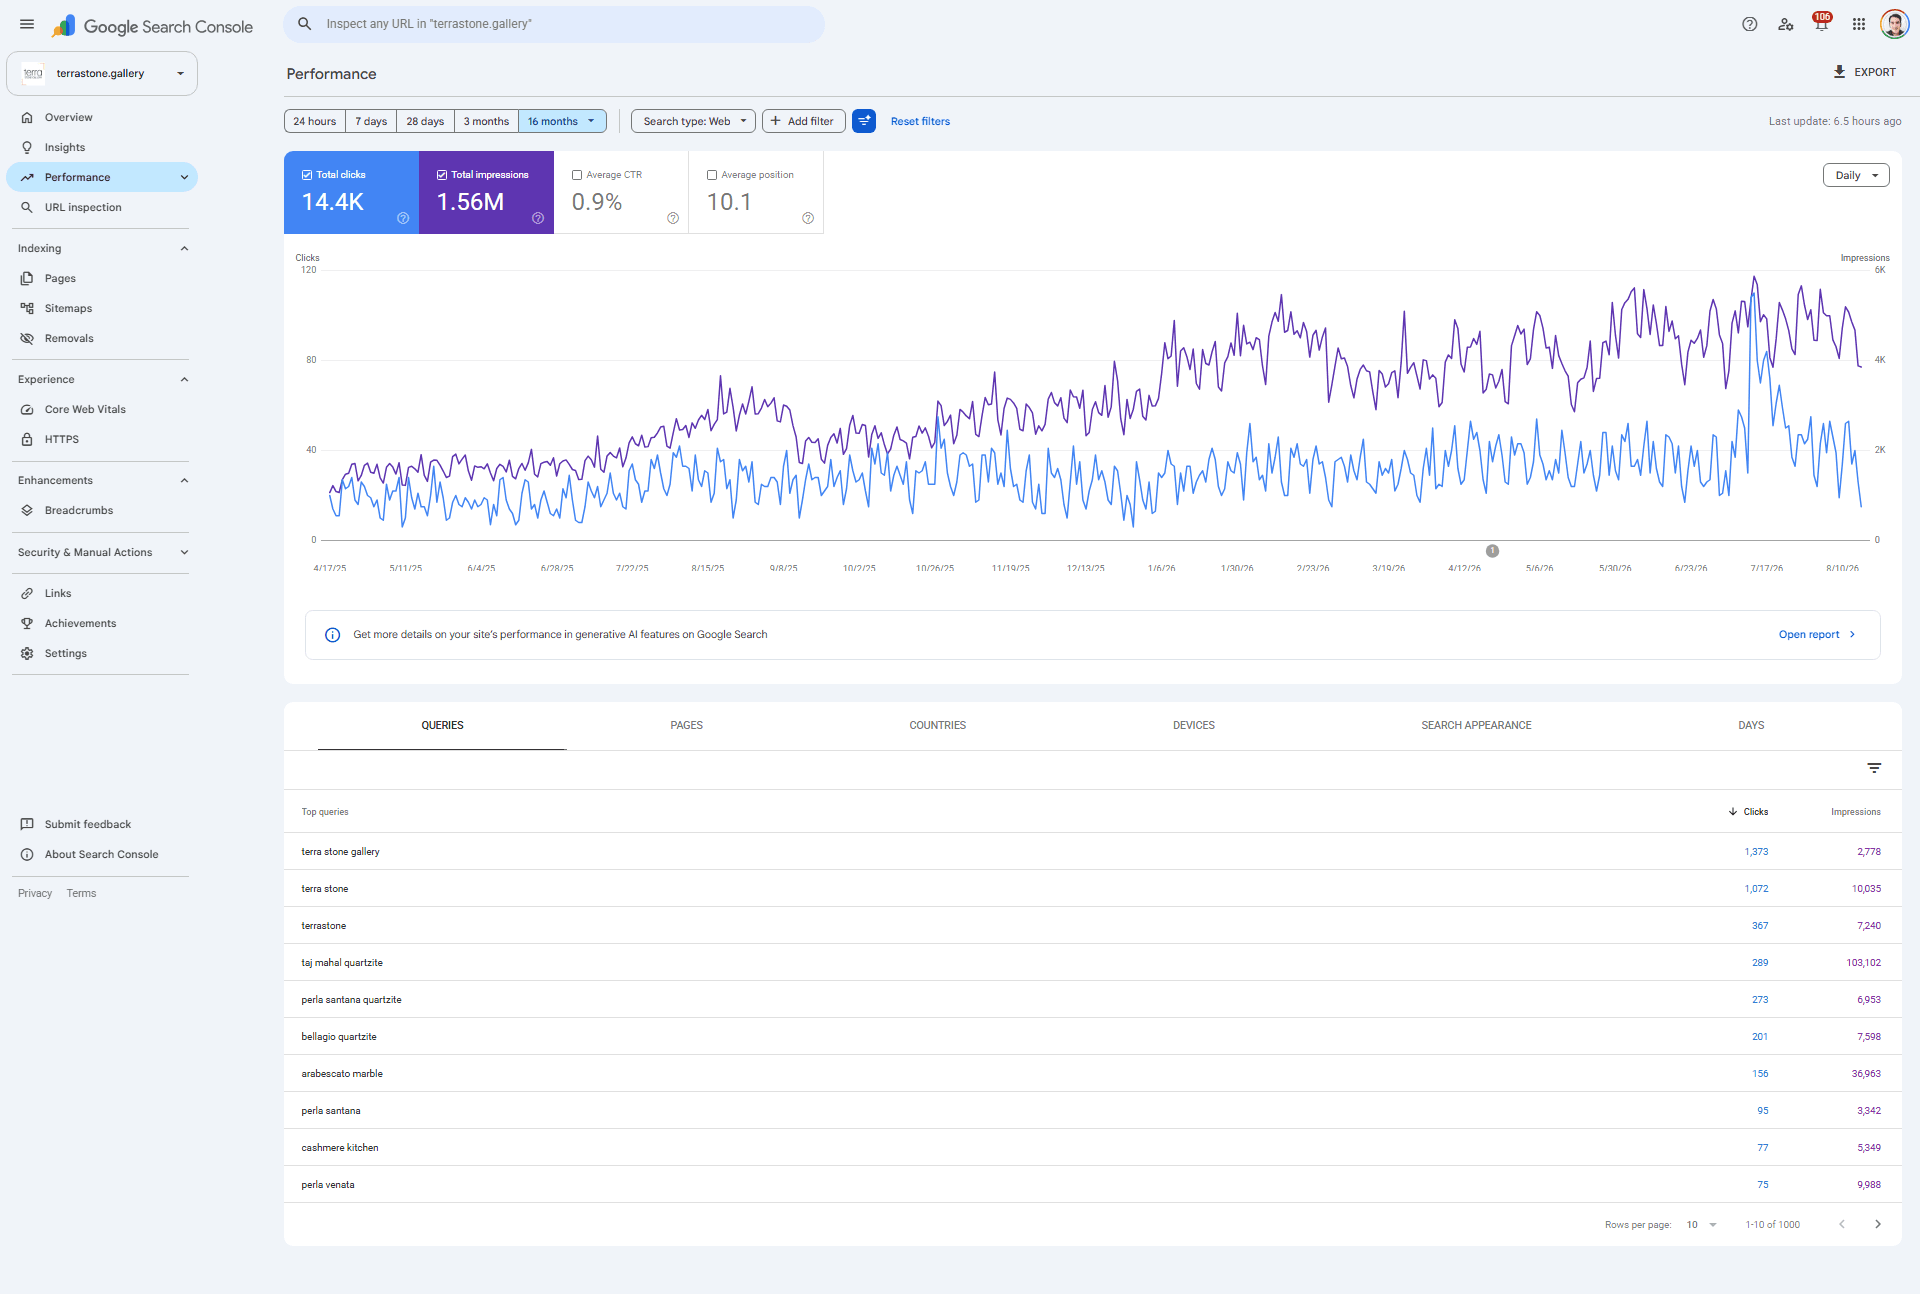Open Submit feedback in sidebar
Screen dimensions: 1920x1294
tap(88, 825)
